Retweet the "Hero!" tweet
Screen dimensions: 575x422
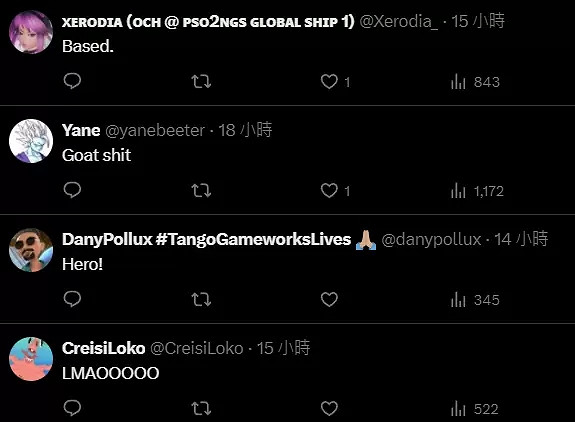pos(201,300)
